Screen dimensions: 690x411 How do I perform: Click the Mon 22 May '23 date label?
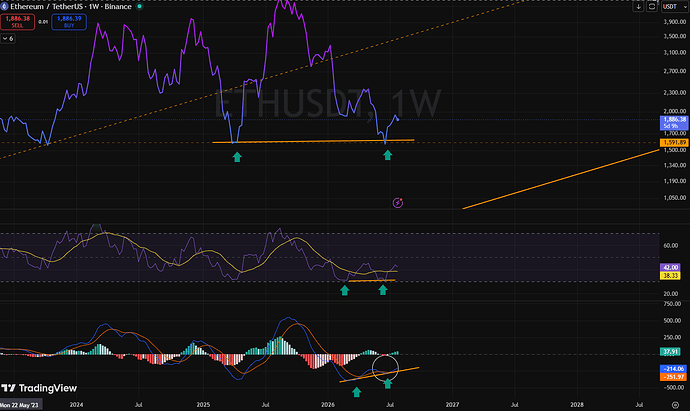(x=20, y=405)
